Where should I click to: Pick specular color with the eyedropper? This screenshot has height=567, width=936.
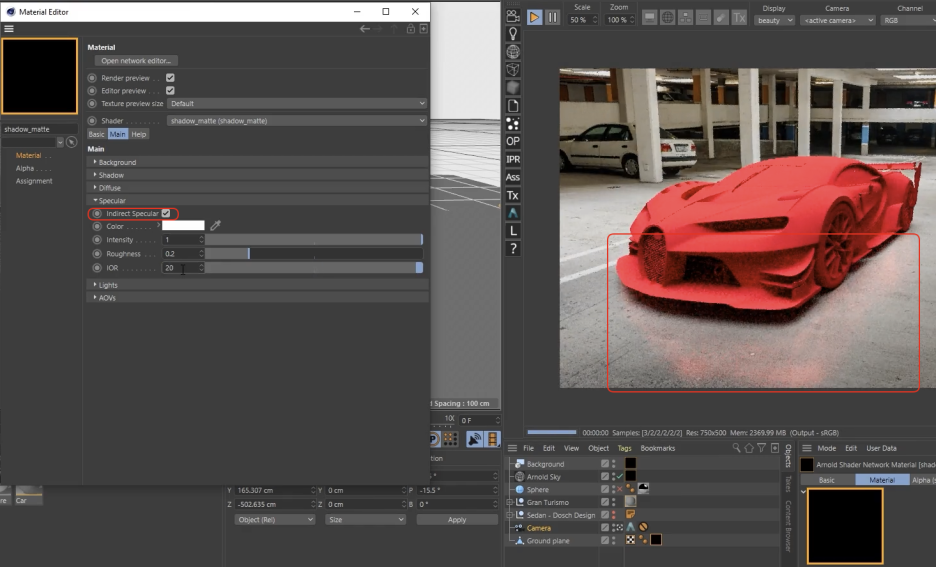tap(215, 226)
